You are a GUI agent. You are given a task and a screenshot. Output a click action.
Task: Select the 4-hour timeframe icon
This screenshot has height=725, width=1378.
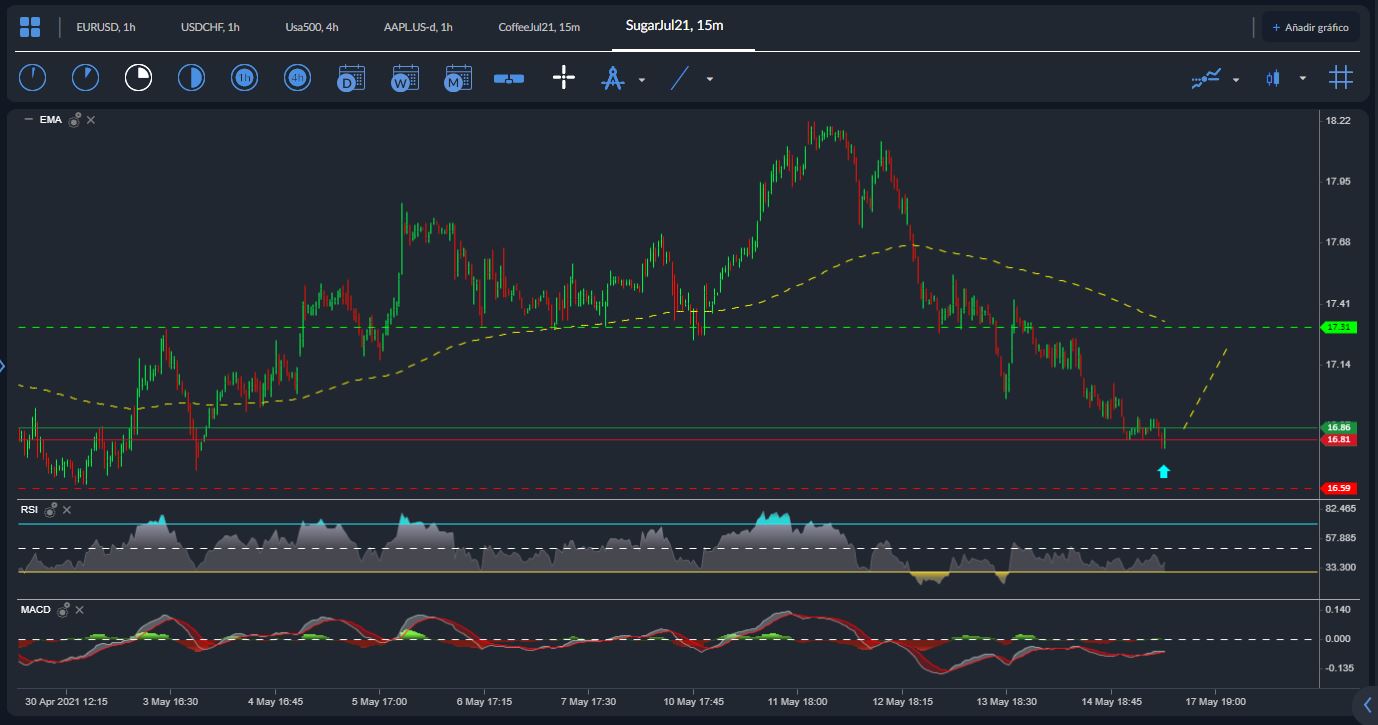coord(297,77)
